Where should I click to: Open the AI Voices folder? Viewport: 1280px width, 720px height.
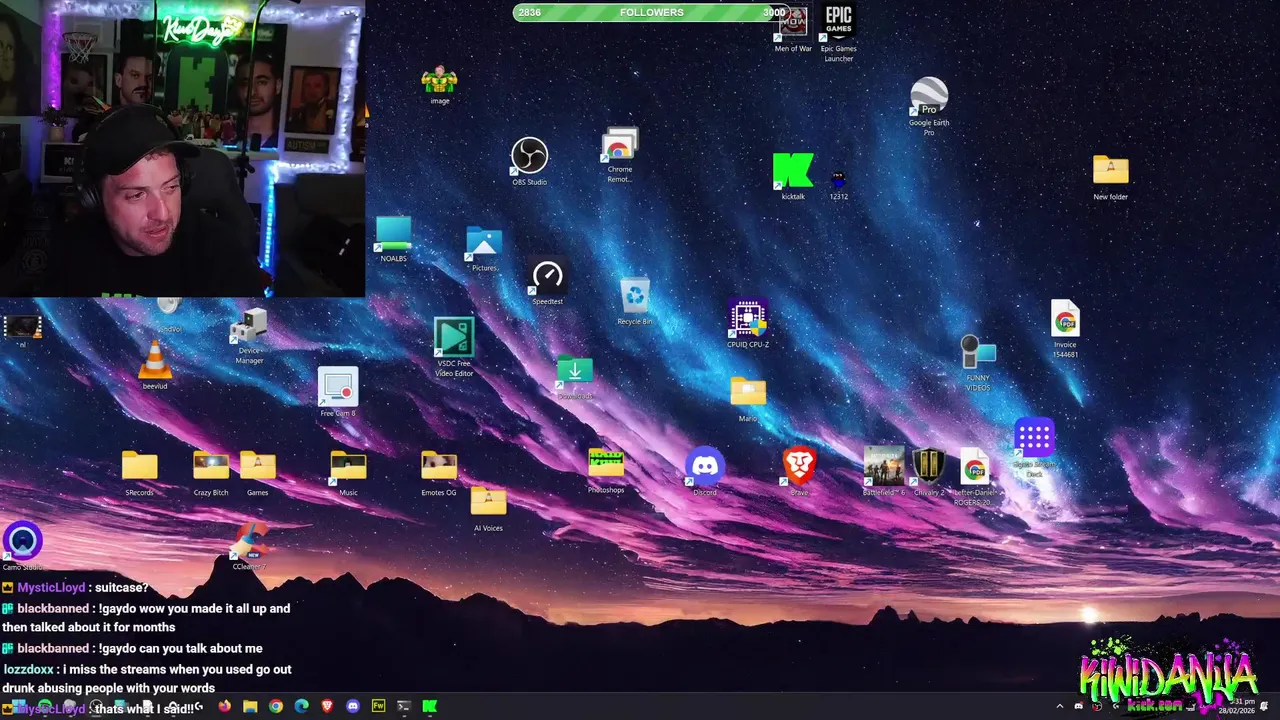click(488, 508)
